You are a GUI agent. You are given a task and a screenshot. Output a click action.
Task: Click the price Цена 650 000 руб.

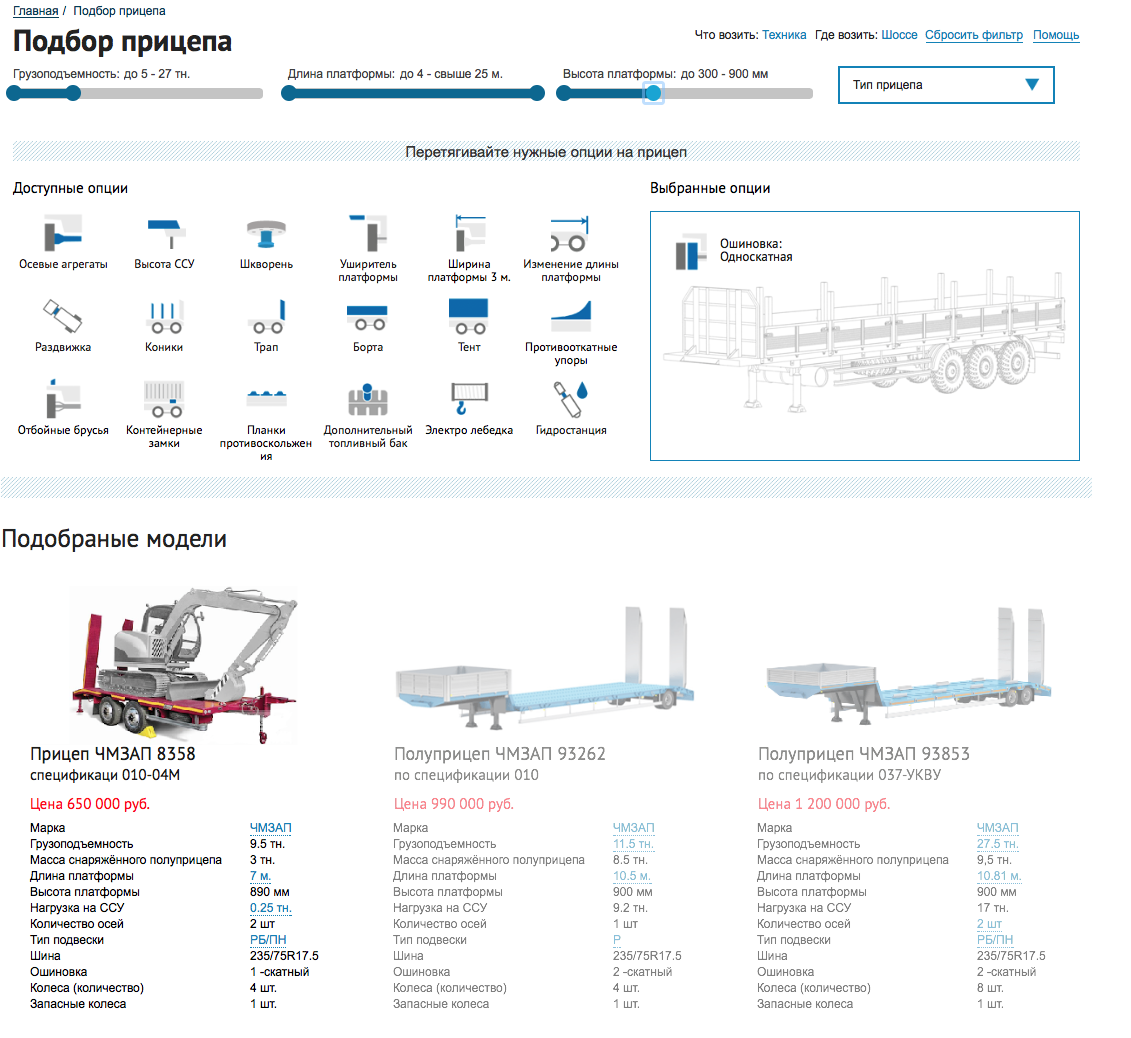[x=90, y=804]
